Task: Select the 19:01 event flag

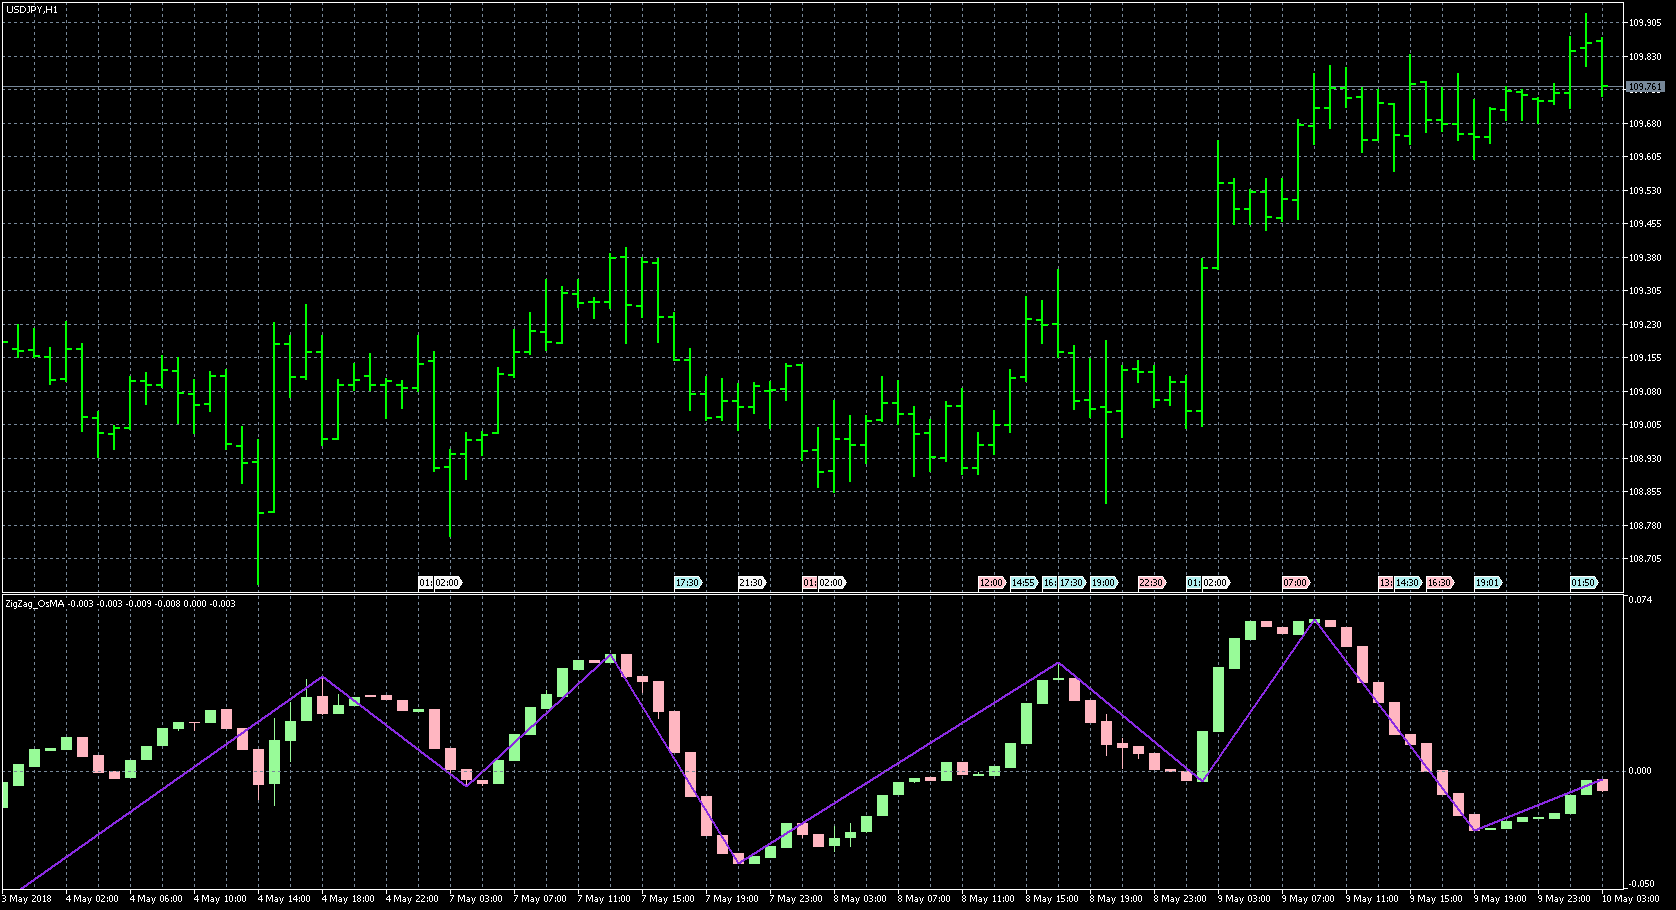Action: [1487, 583]
